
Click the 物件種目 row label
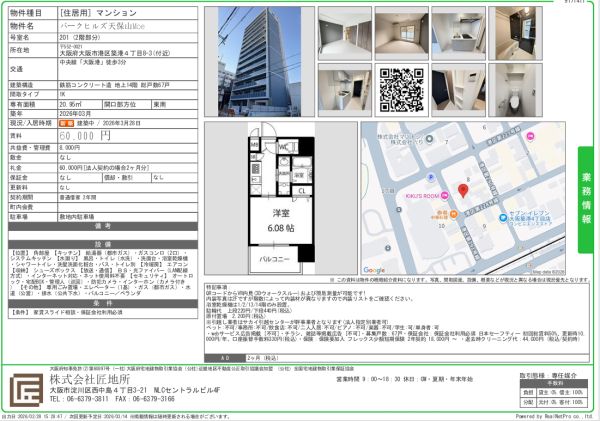click(x=26, y=13)
